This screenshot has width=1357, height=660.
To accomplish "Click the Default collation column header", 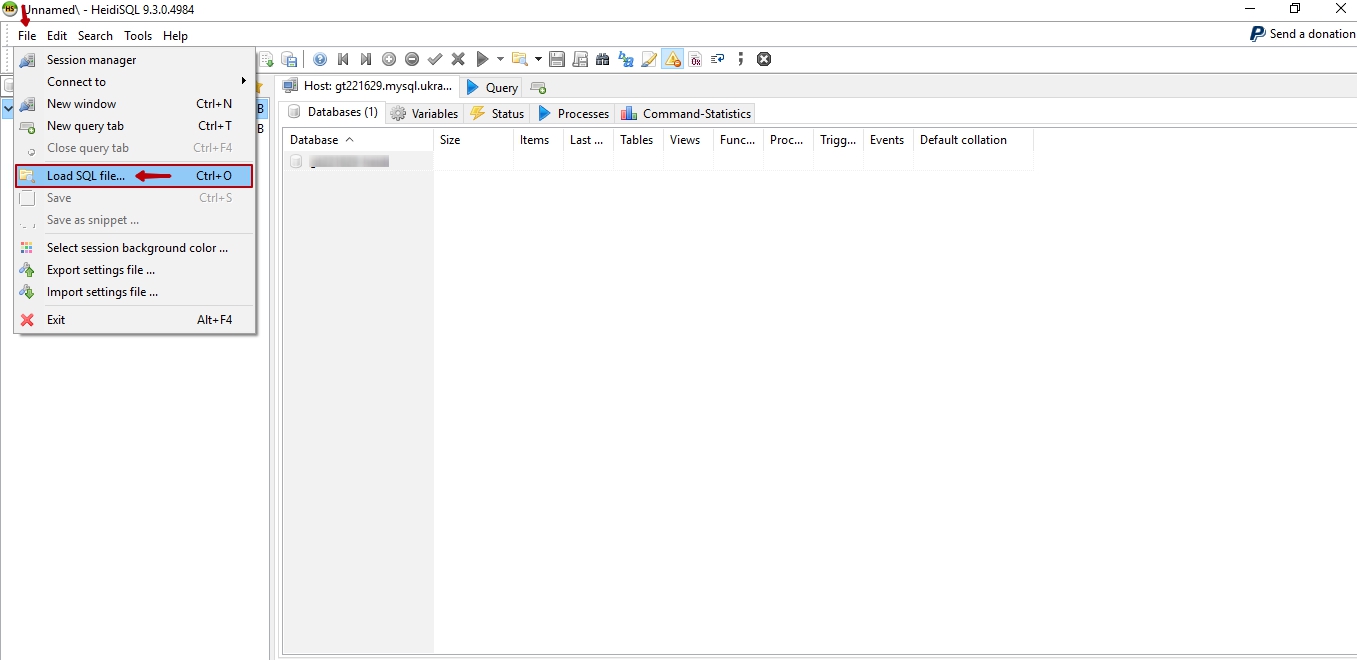I will tap(973, 140).
